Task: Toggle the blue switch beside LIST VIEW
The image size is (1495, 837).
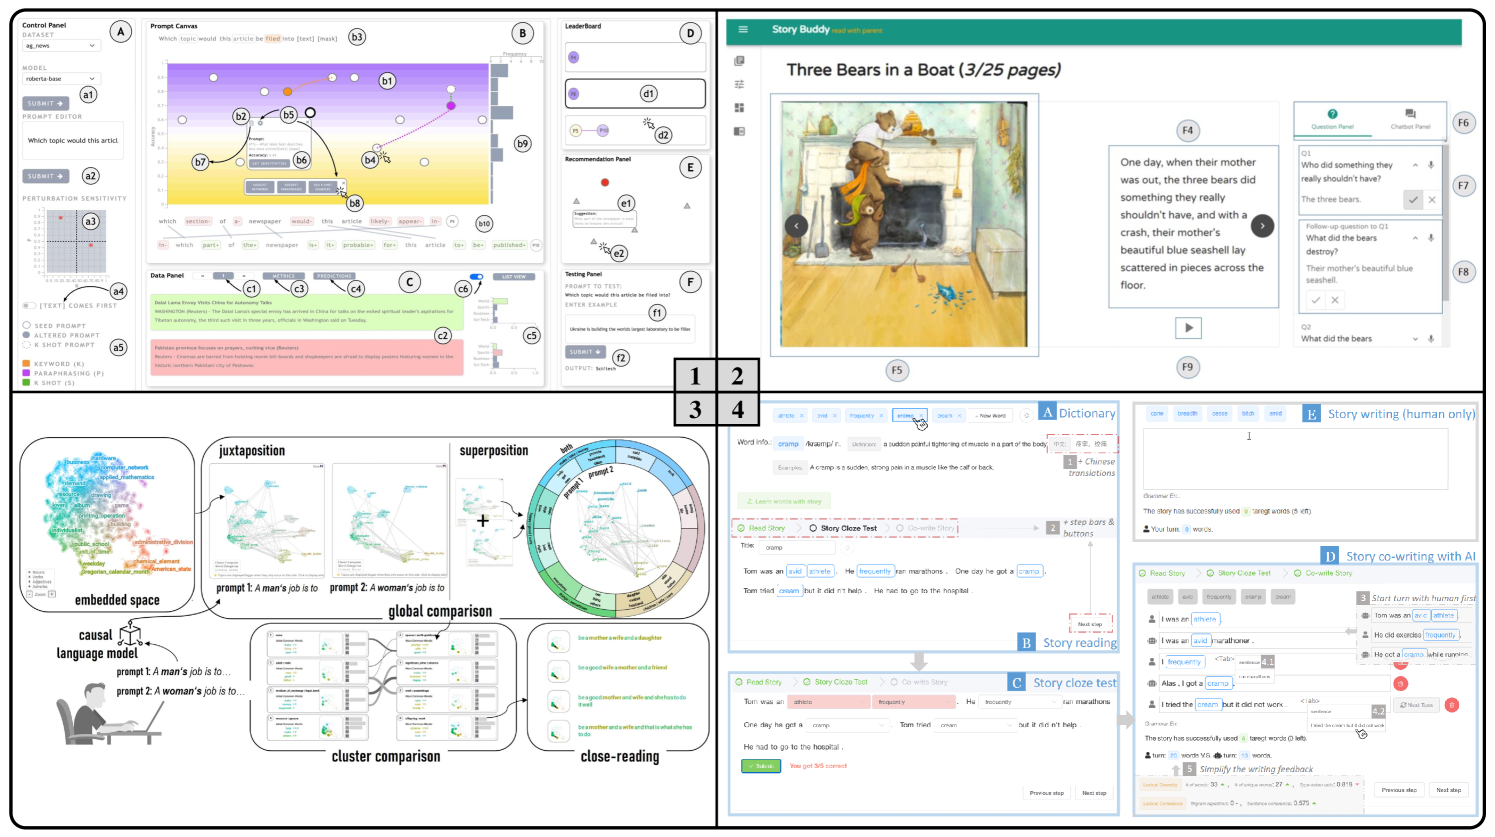Action: pos(476,276)
